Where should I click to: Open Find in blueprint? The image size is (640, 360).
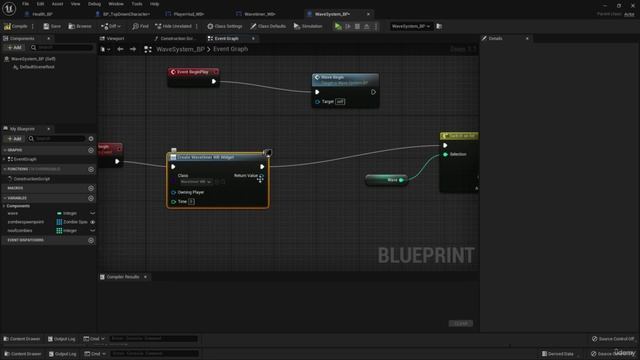[x=140, y=26]
